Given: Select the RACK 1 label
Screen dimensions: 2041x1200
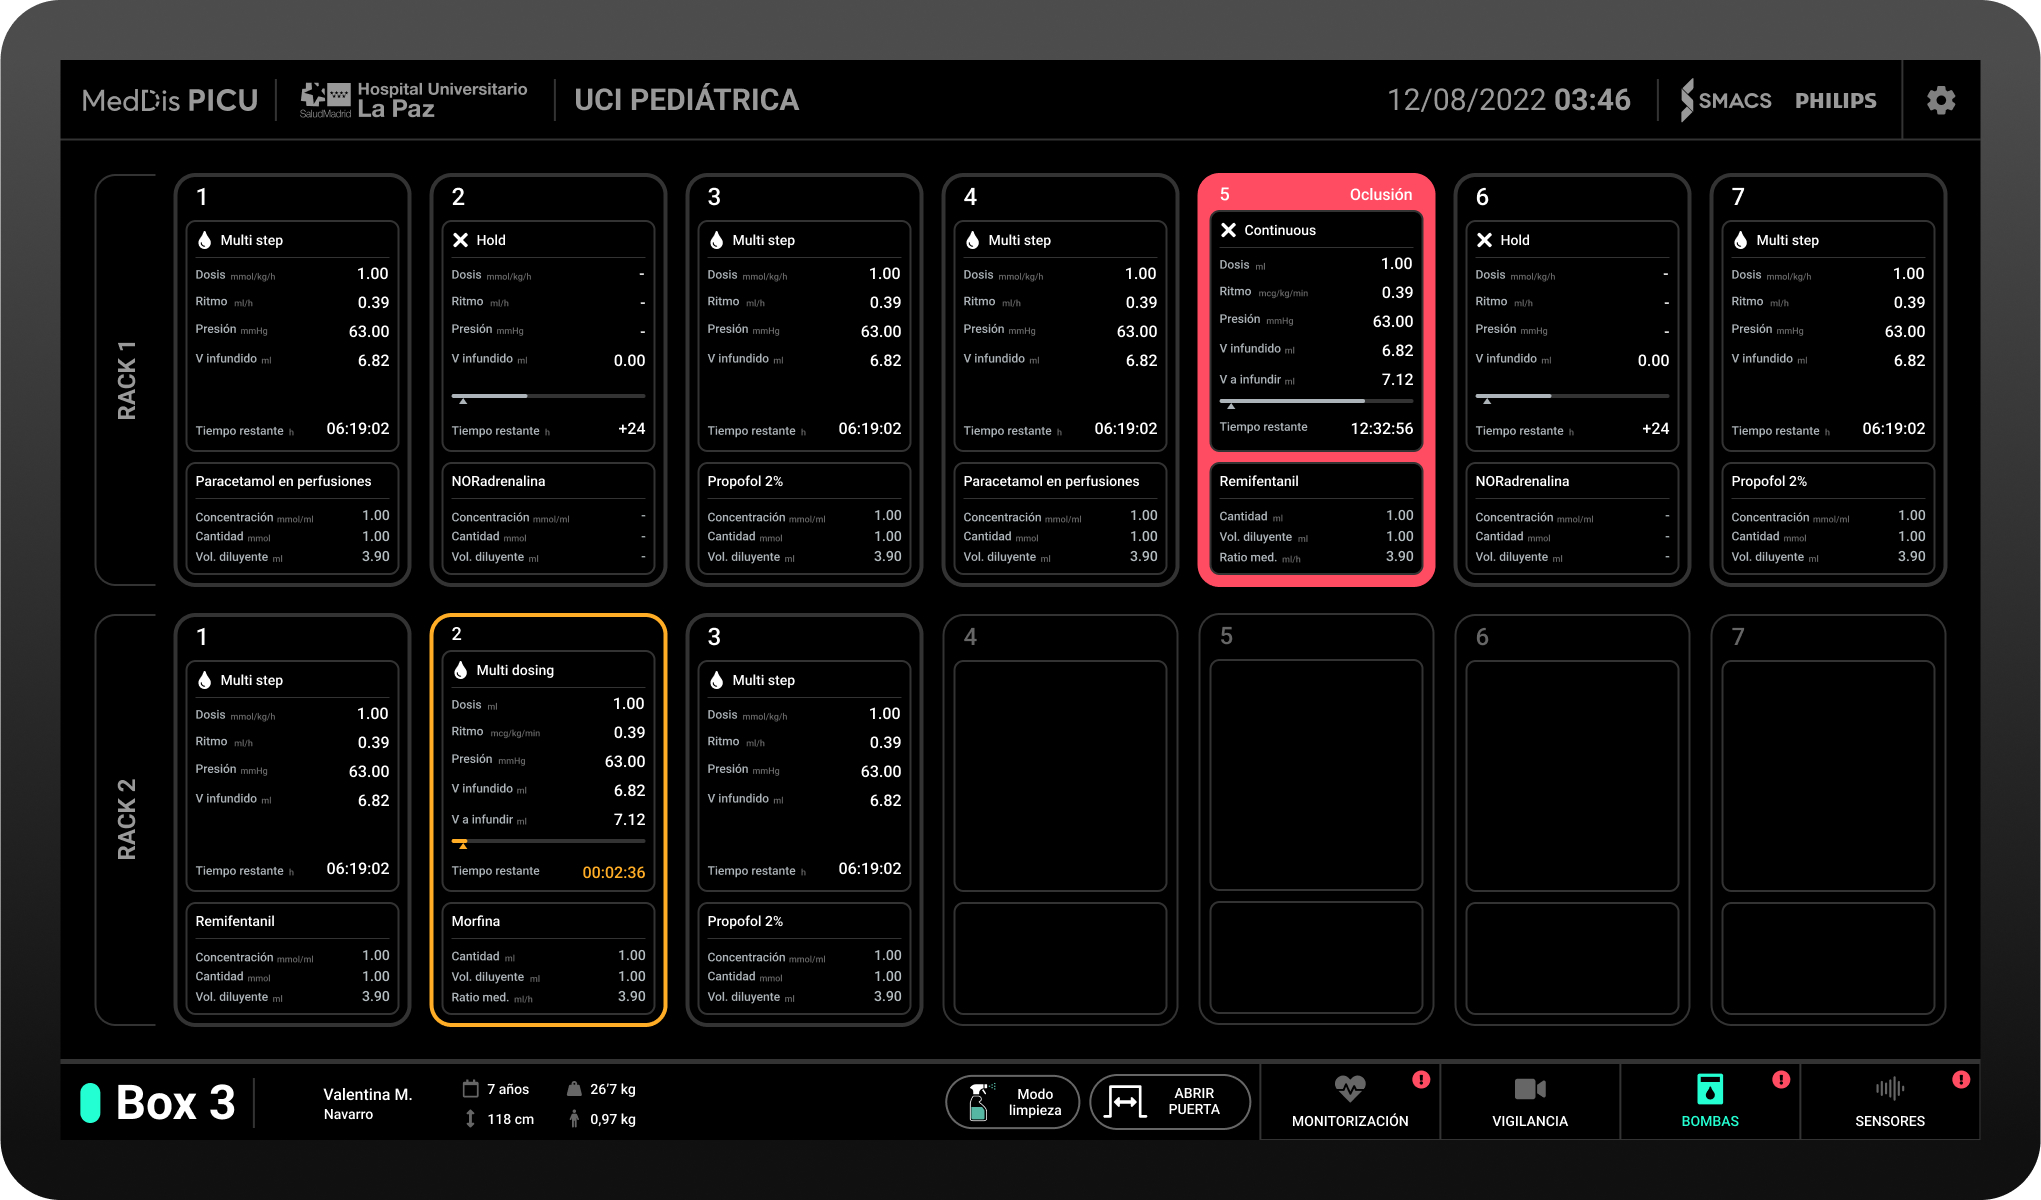Looking at the screenshot, I should click(x=126, y=380).
